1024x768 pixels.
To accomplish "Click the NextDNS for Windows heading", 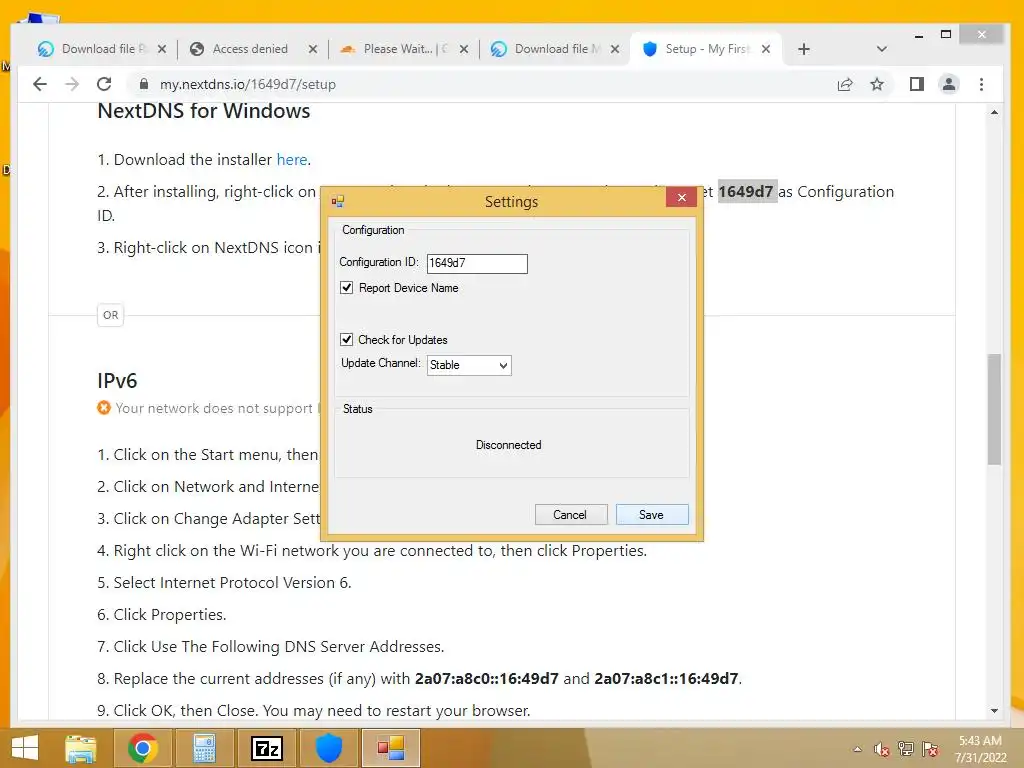I will click(204, 111).
